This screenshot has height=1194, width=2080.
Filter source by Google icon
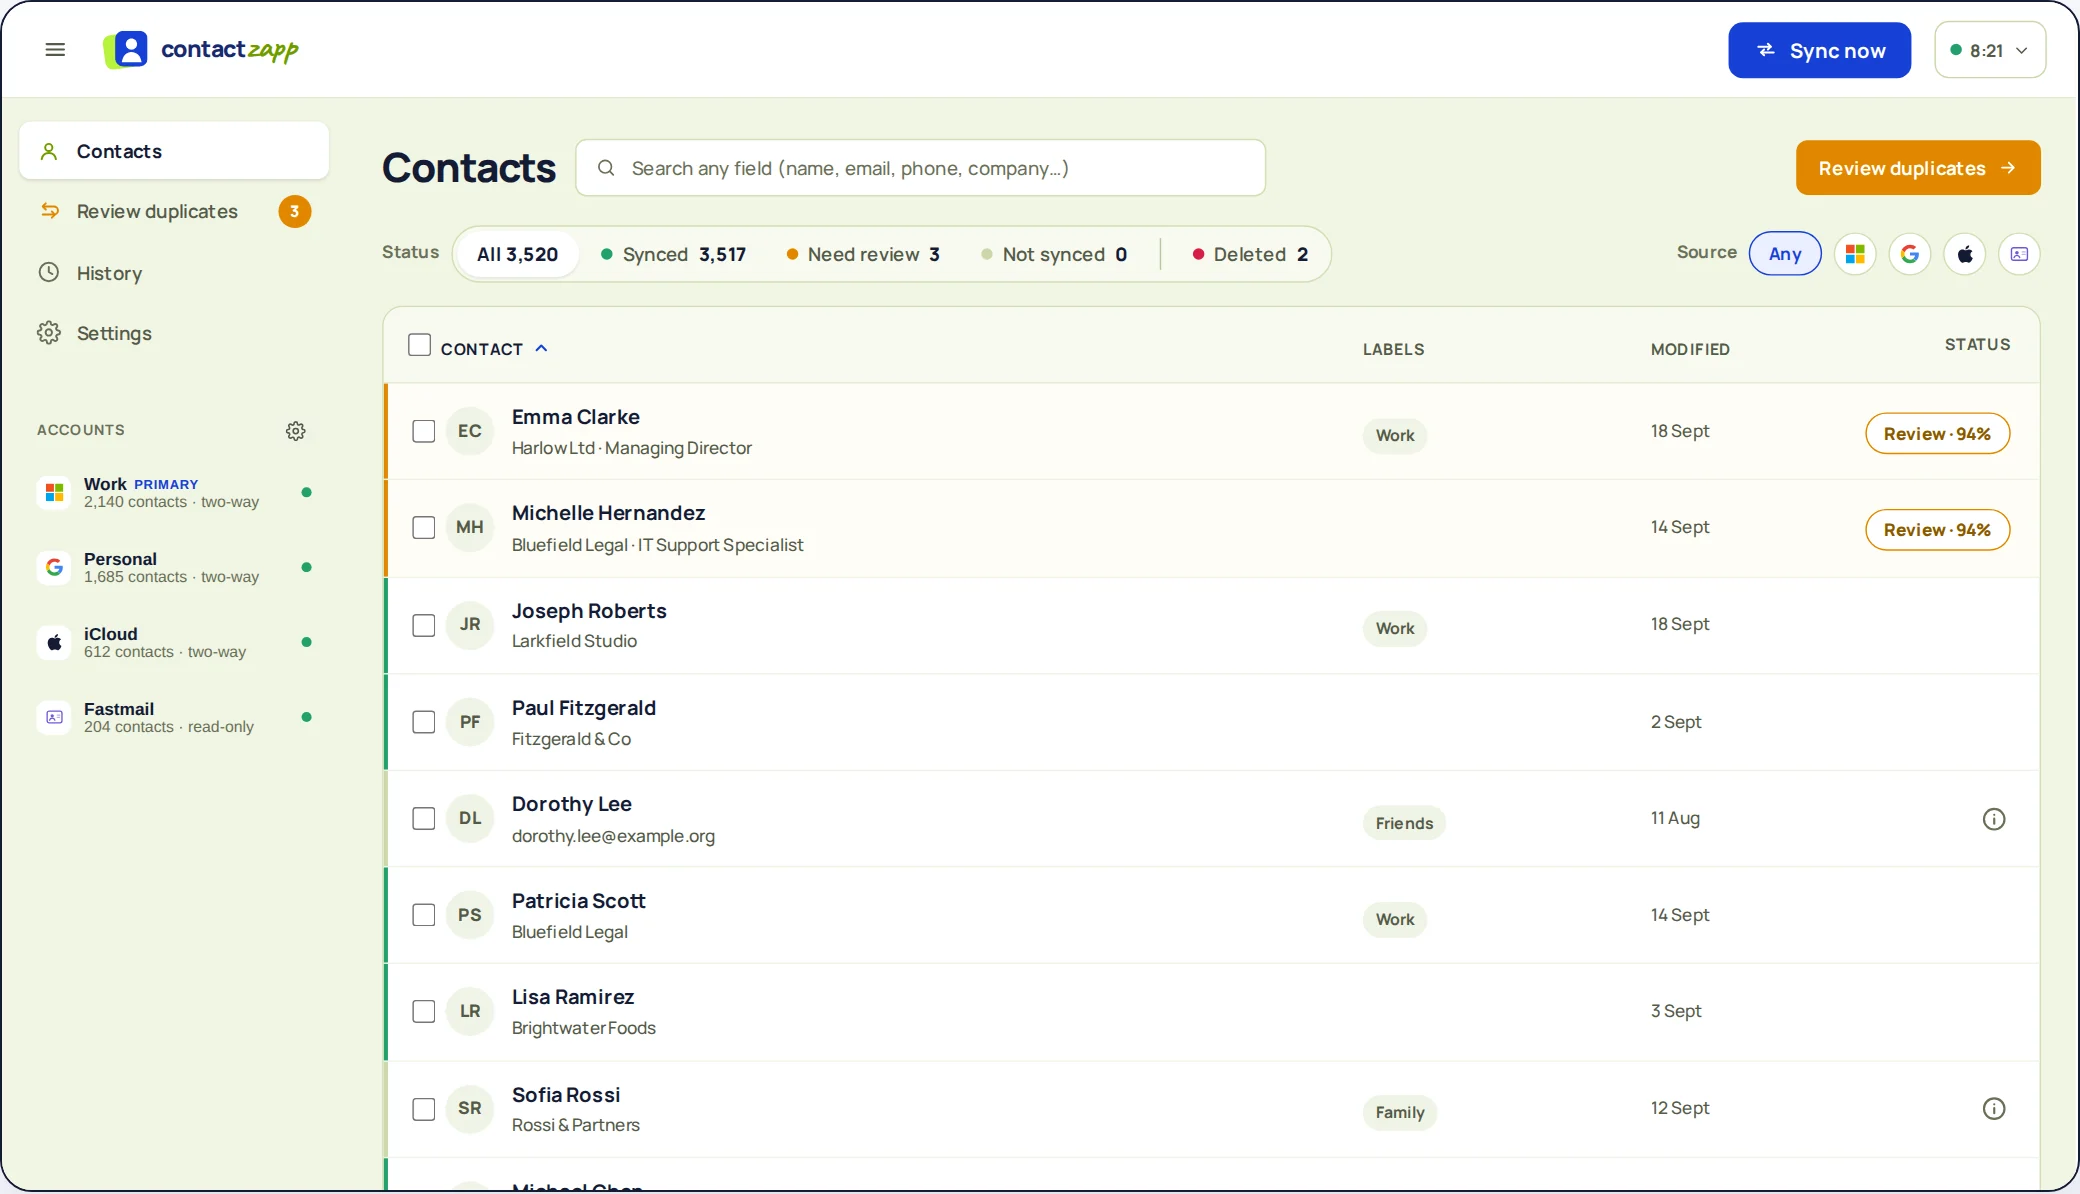pyautogui.click(x=1910, y=254)
